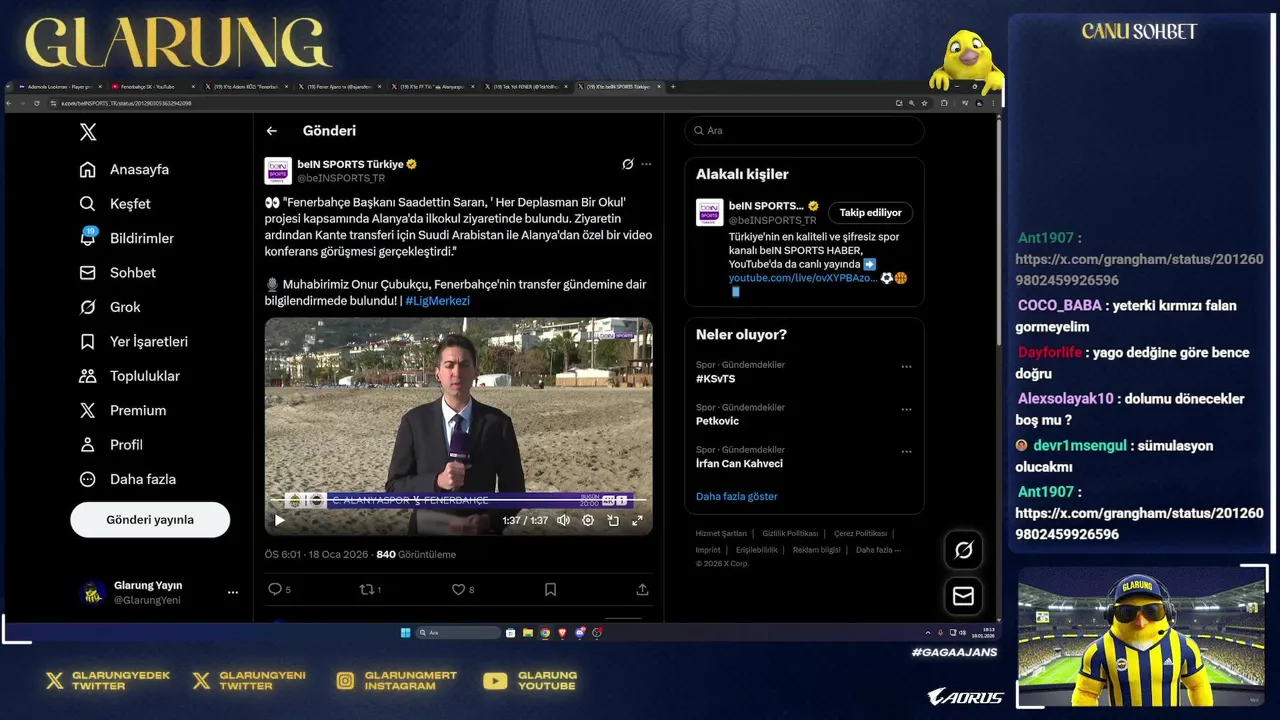Open File Explorer from taskbar

click(x=528, y=633)
